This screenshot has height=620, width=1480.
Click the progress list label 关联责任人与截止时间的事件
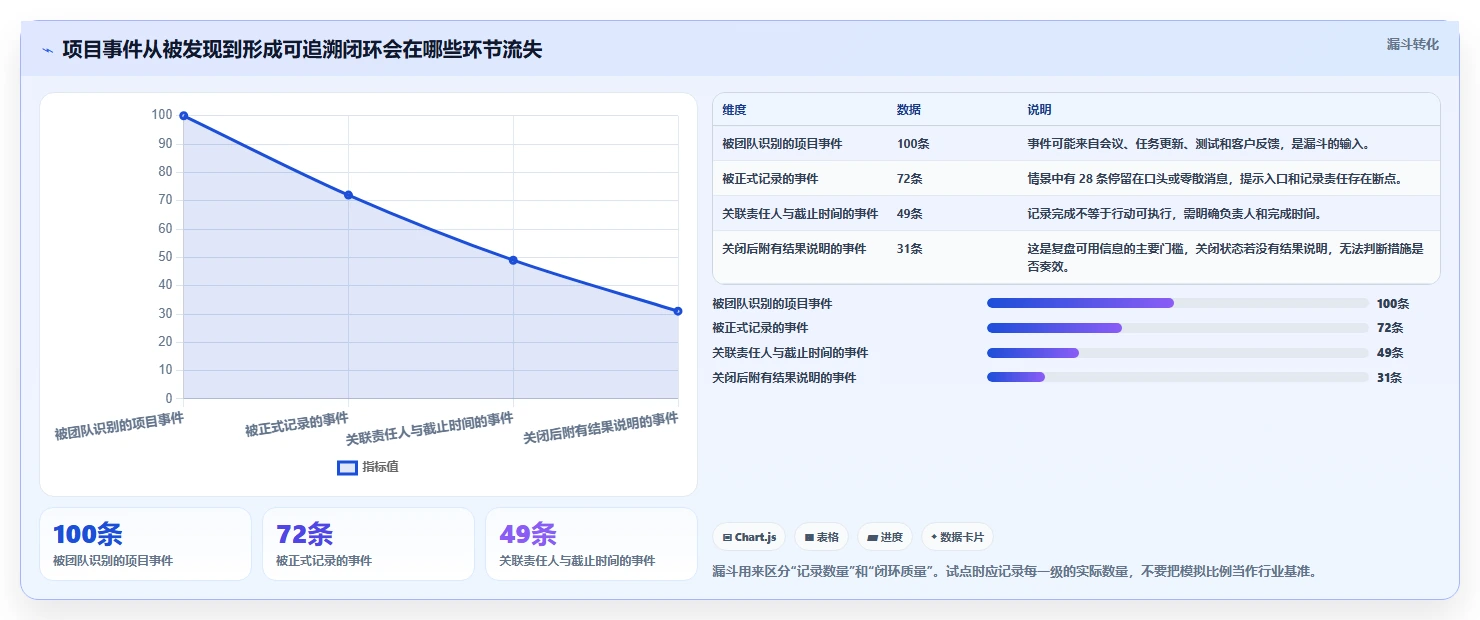[x=790, y=353]
